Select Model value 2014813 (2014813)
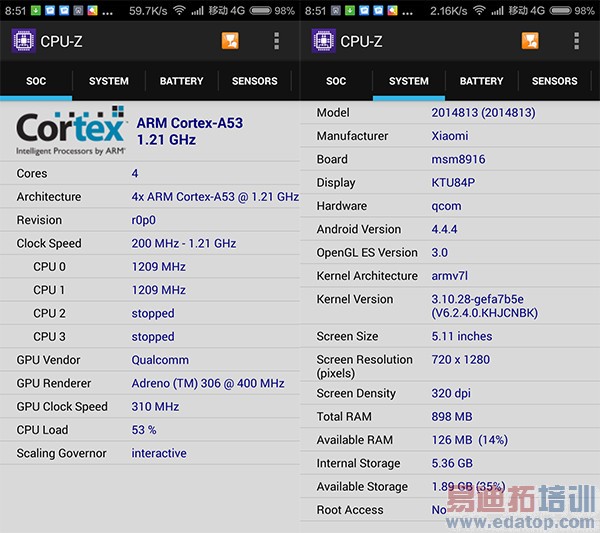The image size is (600, 533). [x=483, y=112]
